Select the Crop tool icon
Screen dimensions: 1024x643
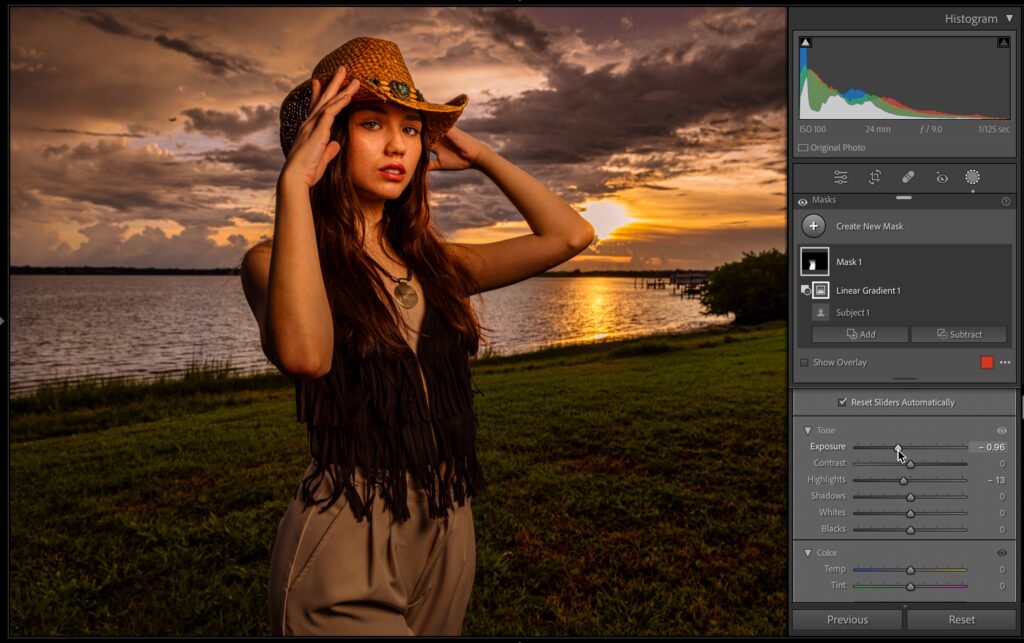click(874, 177)
